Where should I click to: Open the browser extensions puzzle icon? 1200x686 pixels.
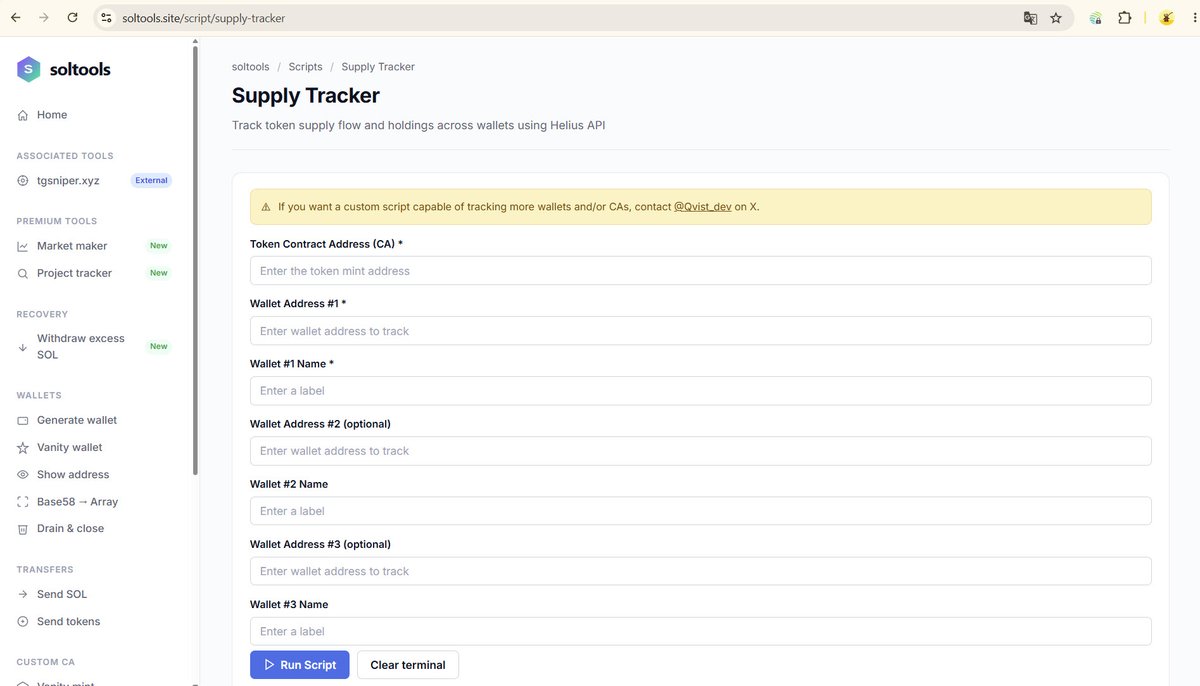tap(1125, 18)
